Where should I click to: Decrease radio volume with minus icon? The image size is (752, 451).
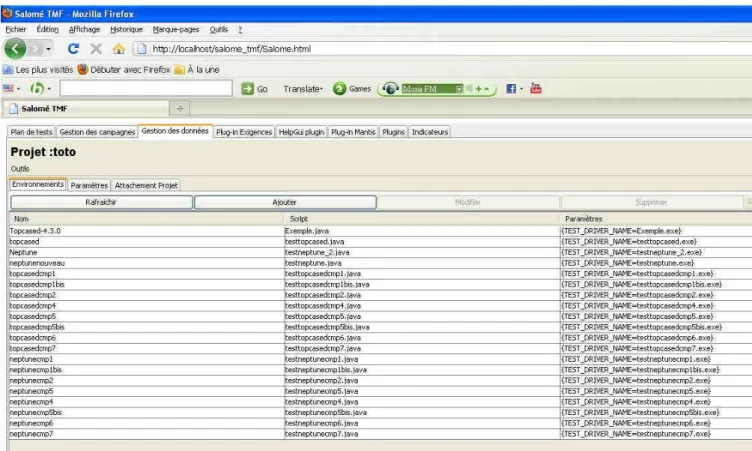click(486, 89)
